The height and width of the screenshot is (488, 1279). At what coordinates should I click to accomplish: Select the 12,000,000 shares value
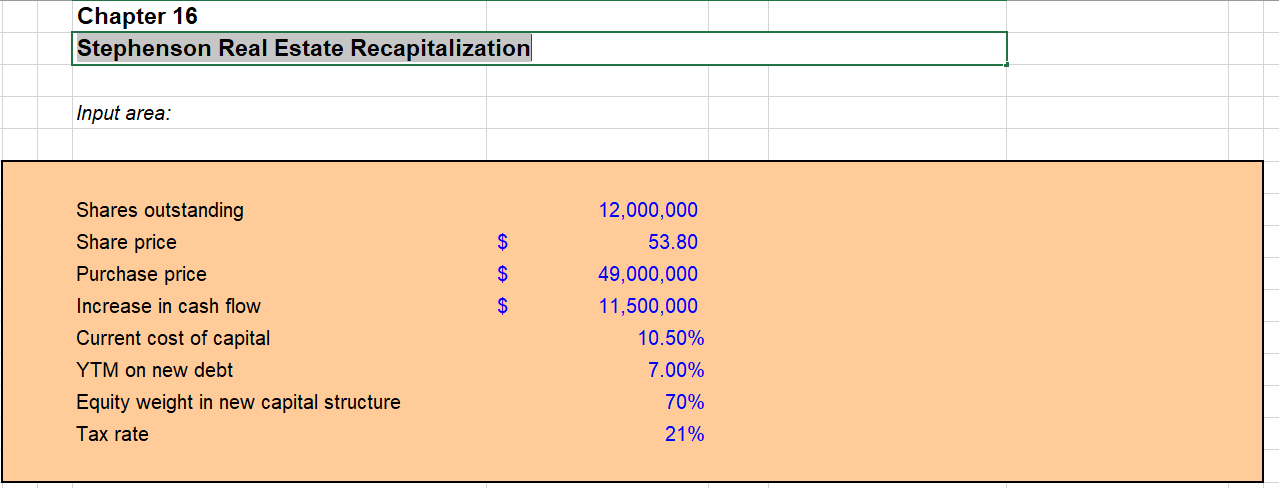[x=648, y=210]
